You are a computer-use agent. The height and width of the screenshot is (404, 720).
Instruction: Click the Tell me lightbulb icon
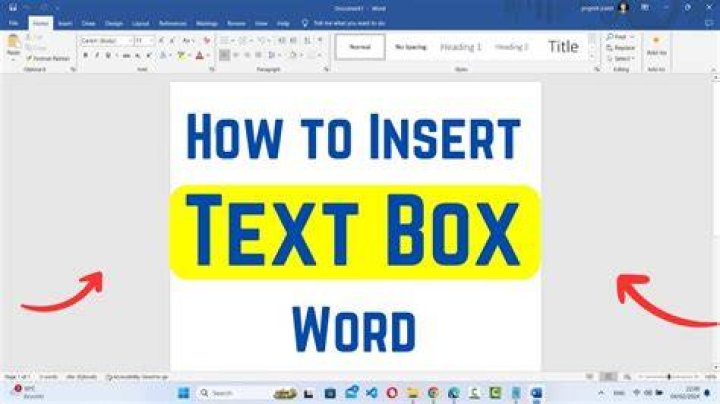(304, 23)
